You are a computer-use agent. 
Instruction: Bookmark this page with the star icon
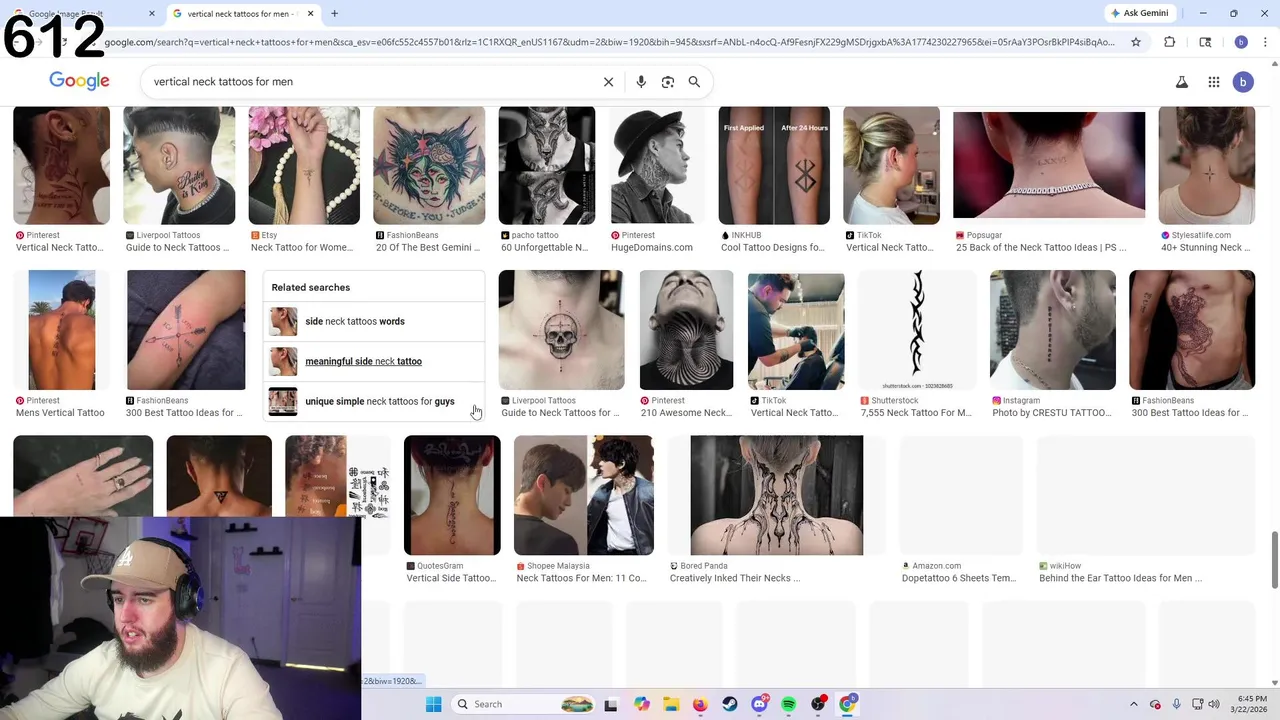[1136, 42]
